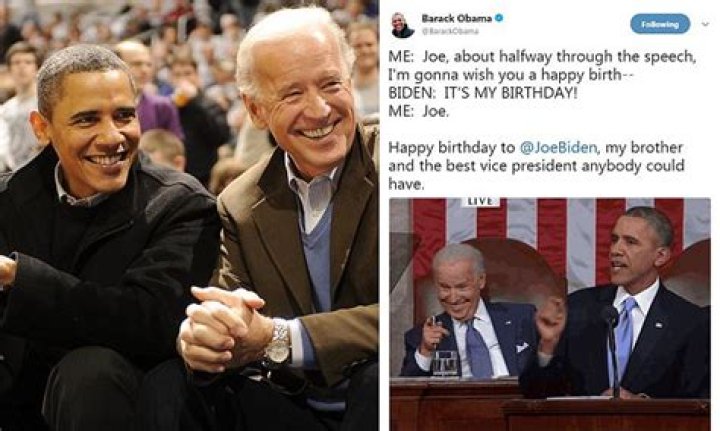Click the light blue tie at podium
The height and width of the screenshot is (431, 720).
(x=624, y=331)
